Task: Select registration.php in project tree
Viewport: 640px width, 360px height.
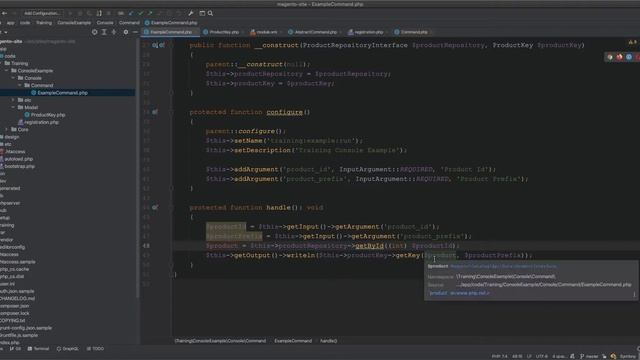Action: 41,122
